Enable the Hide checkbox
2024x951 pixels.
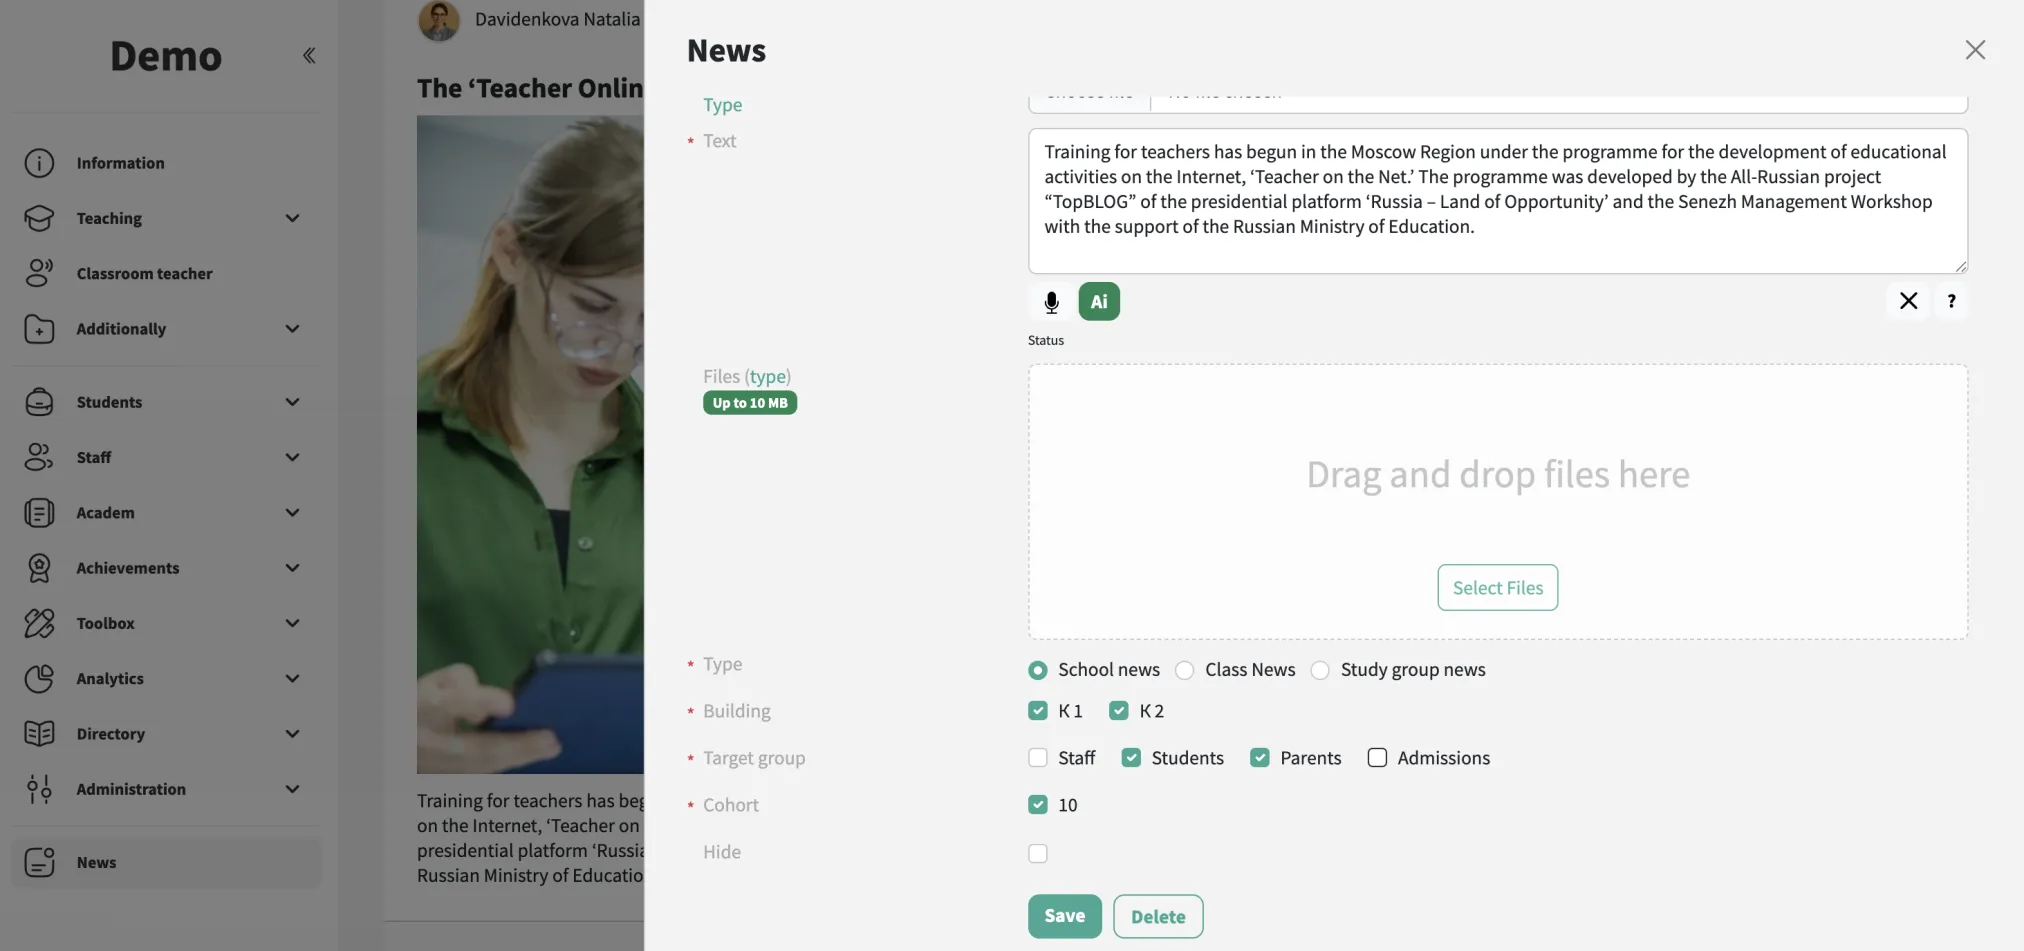coord(1038,853)
